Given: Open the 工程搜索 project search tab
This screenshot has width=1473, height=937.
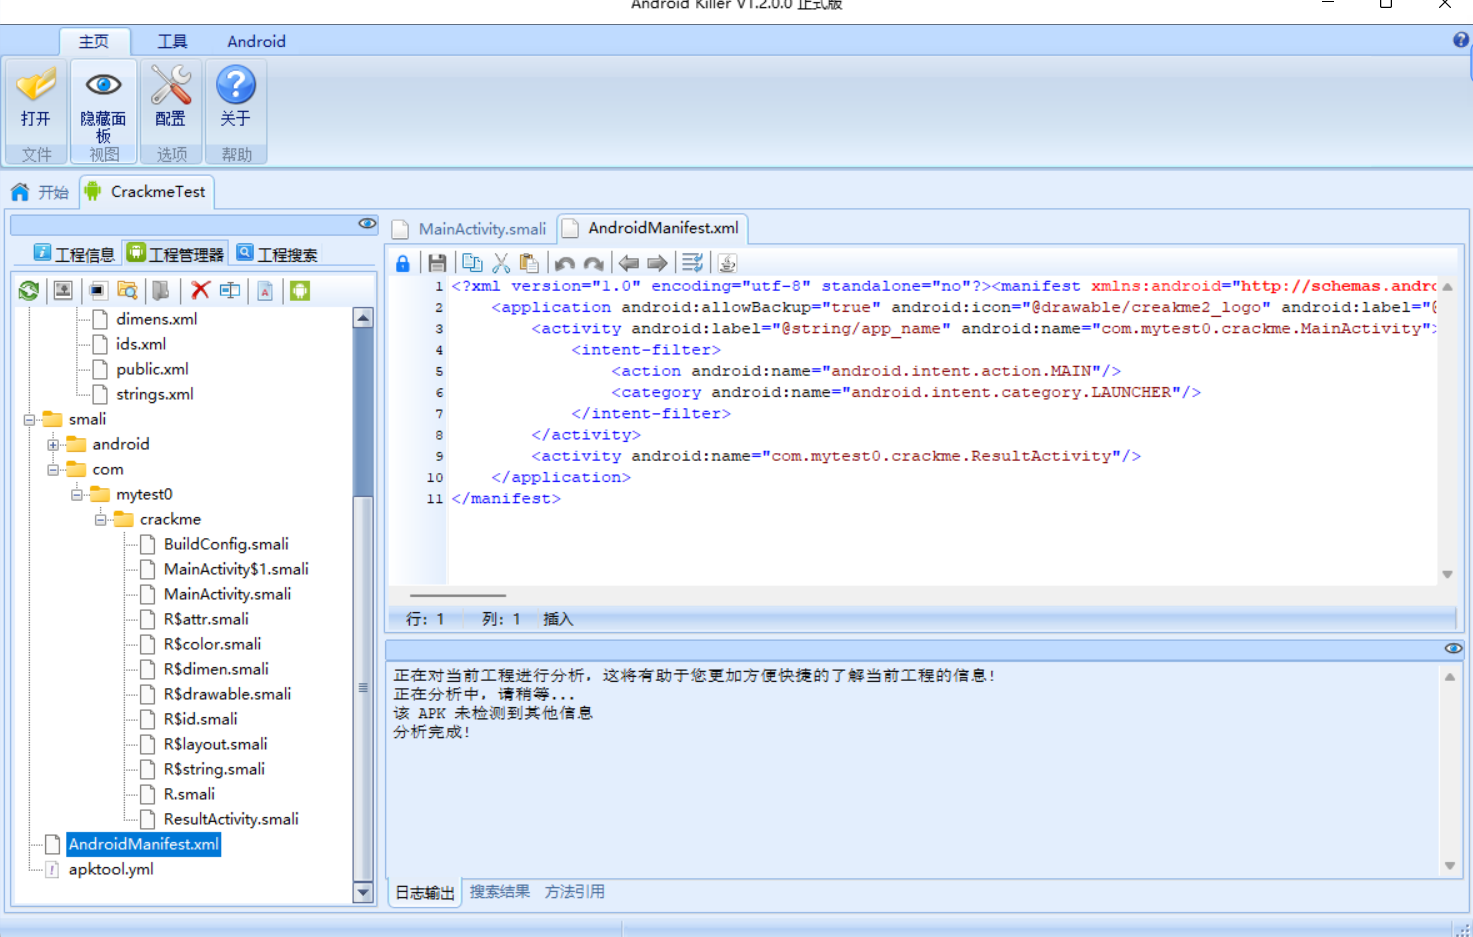Looking at the screenshot, I should (x=277, y=254).
